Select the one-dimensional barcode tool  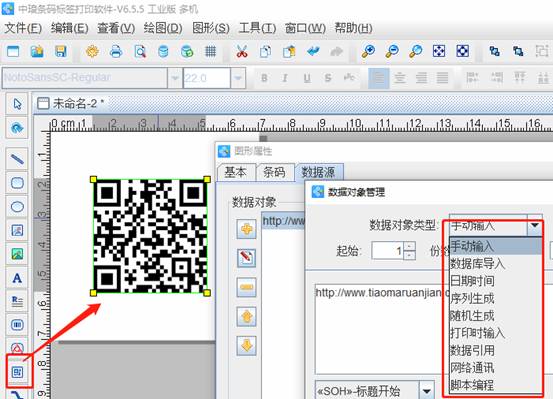(17, 325)
